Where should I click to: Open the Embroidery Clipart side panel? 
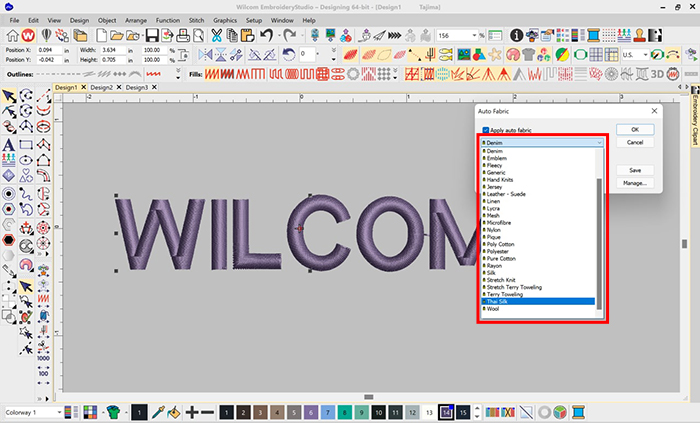tap(695, 116)
